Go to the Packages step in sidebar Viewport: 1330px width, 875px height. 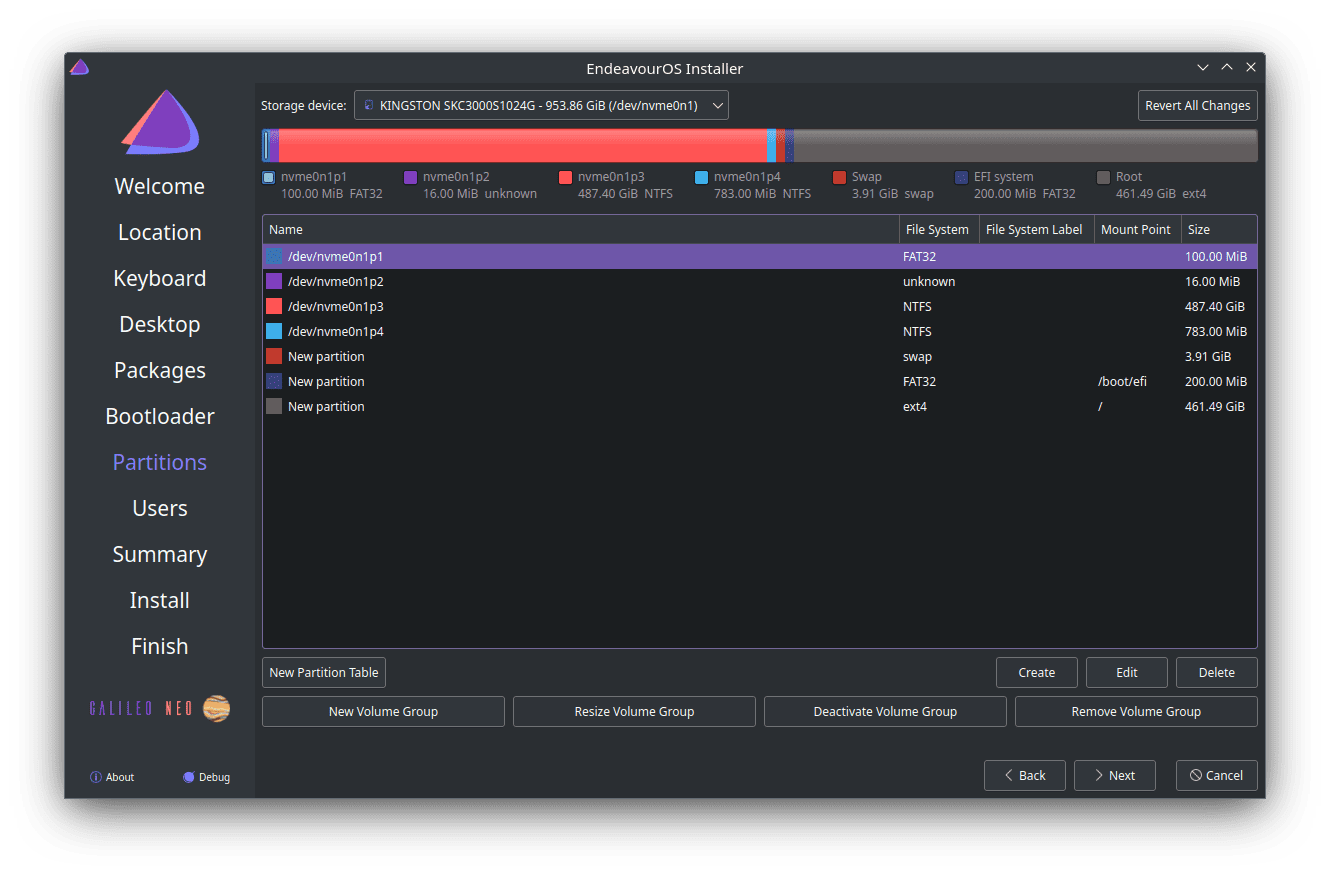click(x=160, y=370)
